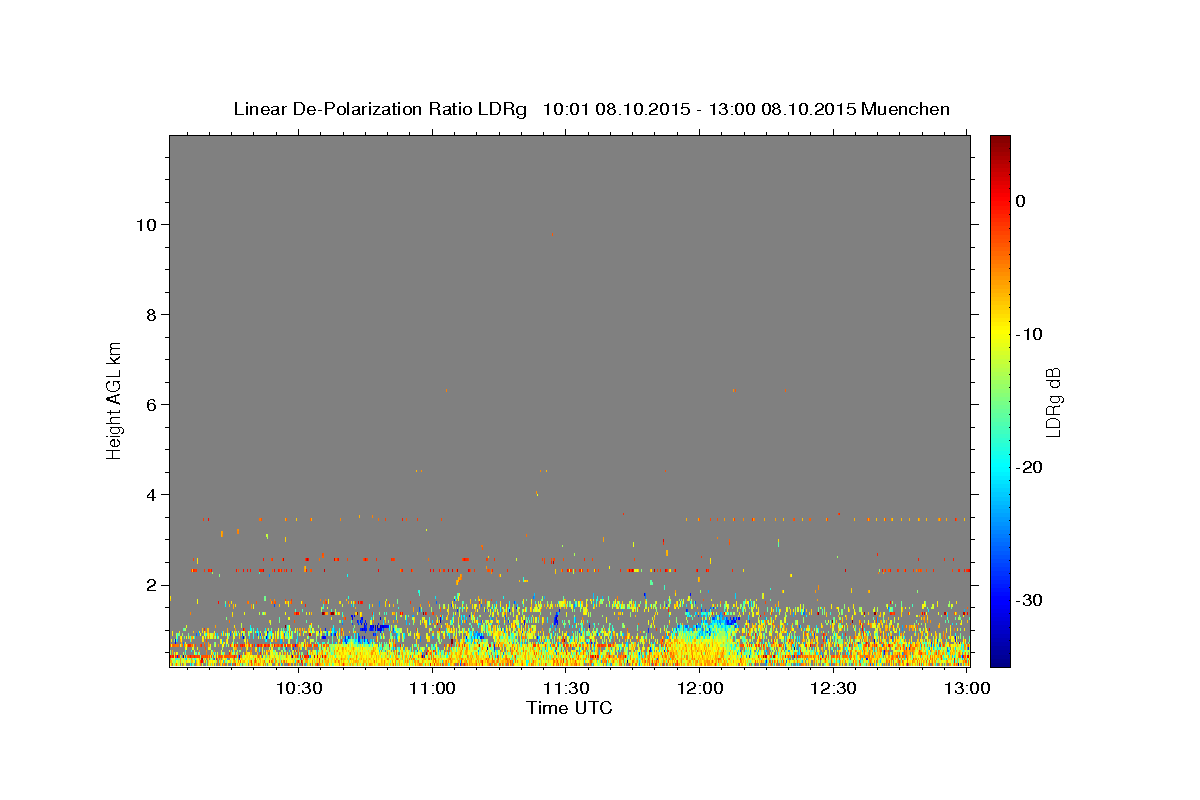The height and width of the screenshot is (800, 1200).
Task: Click the cyan region of the colorbar
Action: point(1000,467)
